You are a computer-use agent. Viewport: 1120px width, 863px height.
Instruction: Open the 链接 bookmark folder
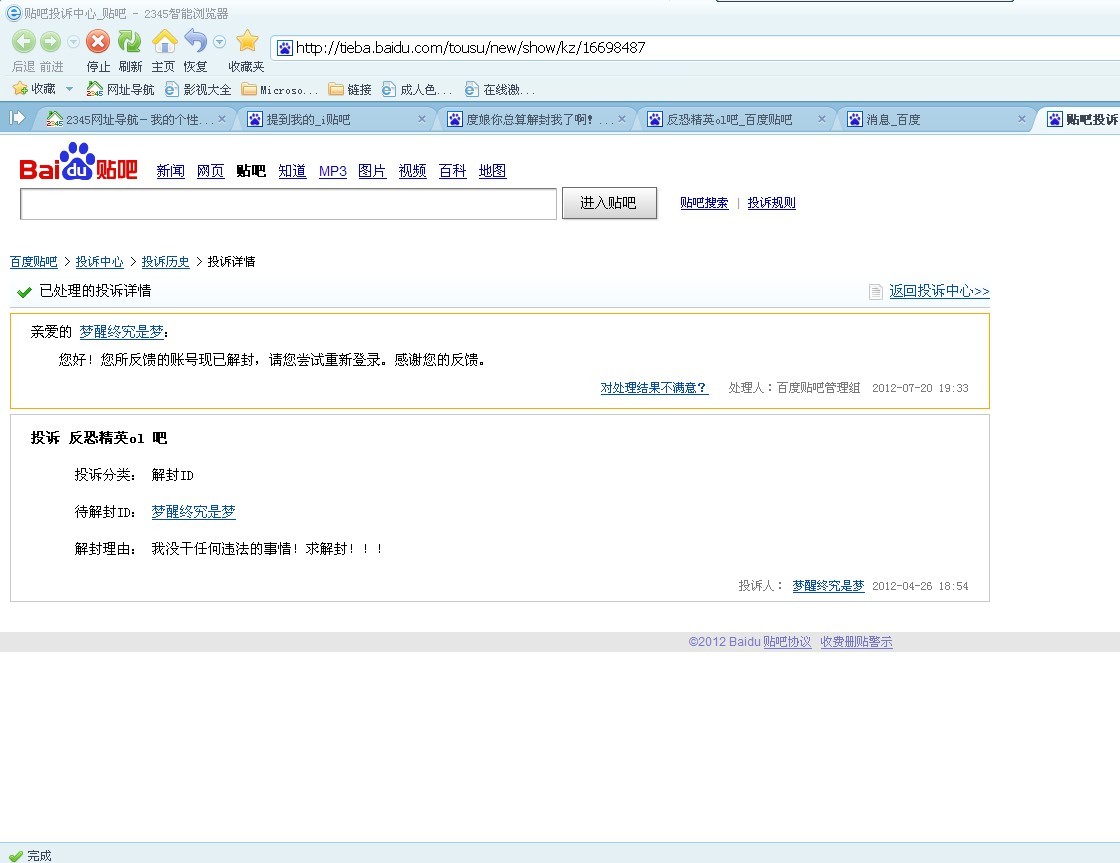(x=350, y=89)
